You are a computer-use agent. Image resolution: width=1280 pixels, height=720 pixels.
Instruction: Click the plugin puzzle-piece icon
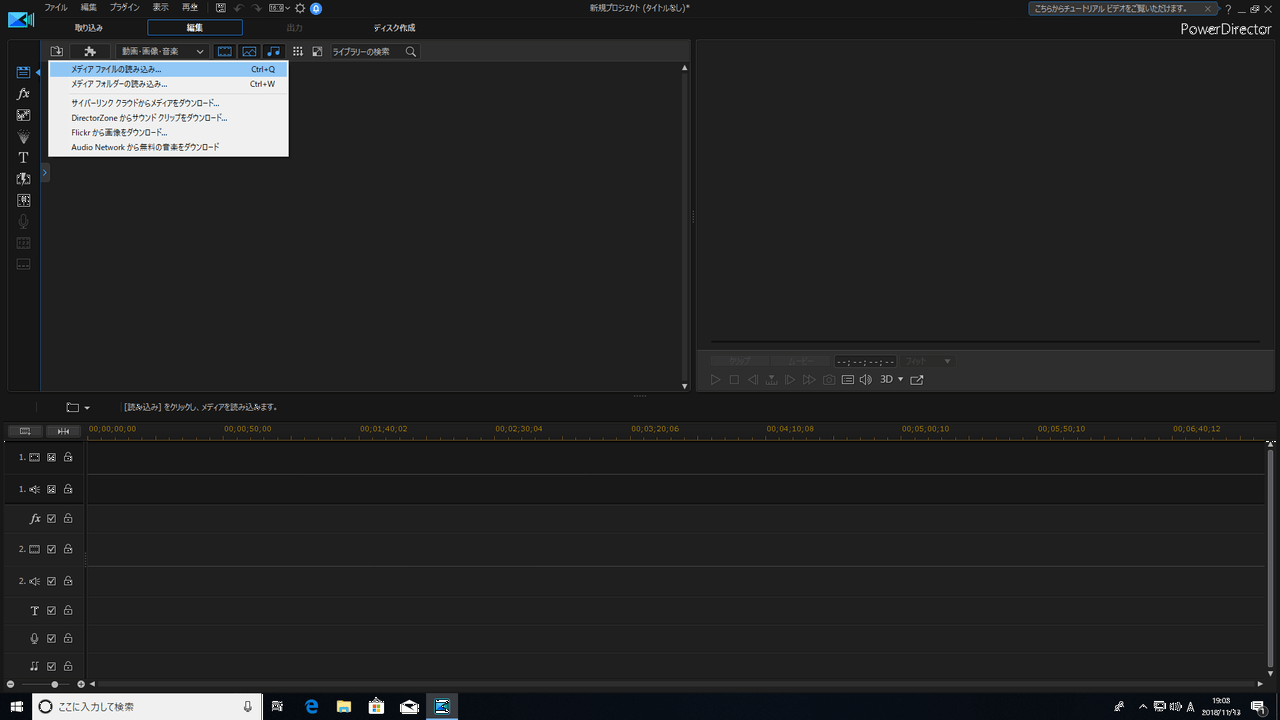(90, 51)
